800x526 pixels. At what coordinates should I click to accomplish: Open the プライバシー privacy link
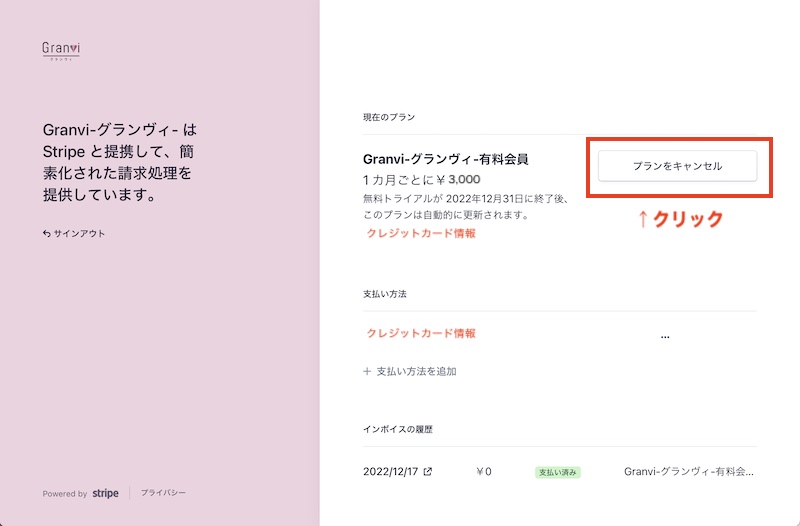pyautogui.click(x=163, y=493)
